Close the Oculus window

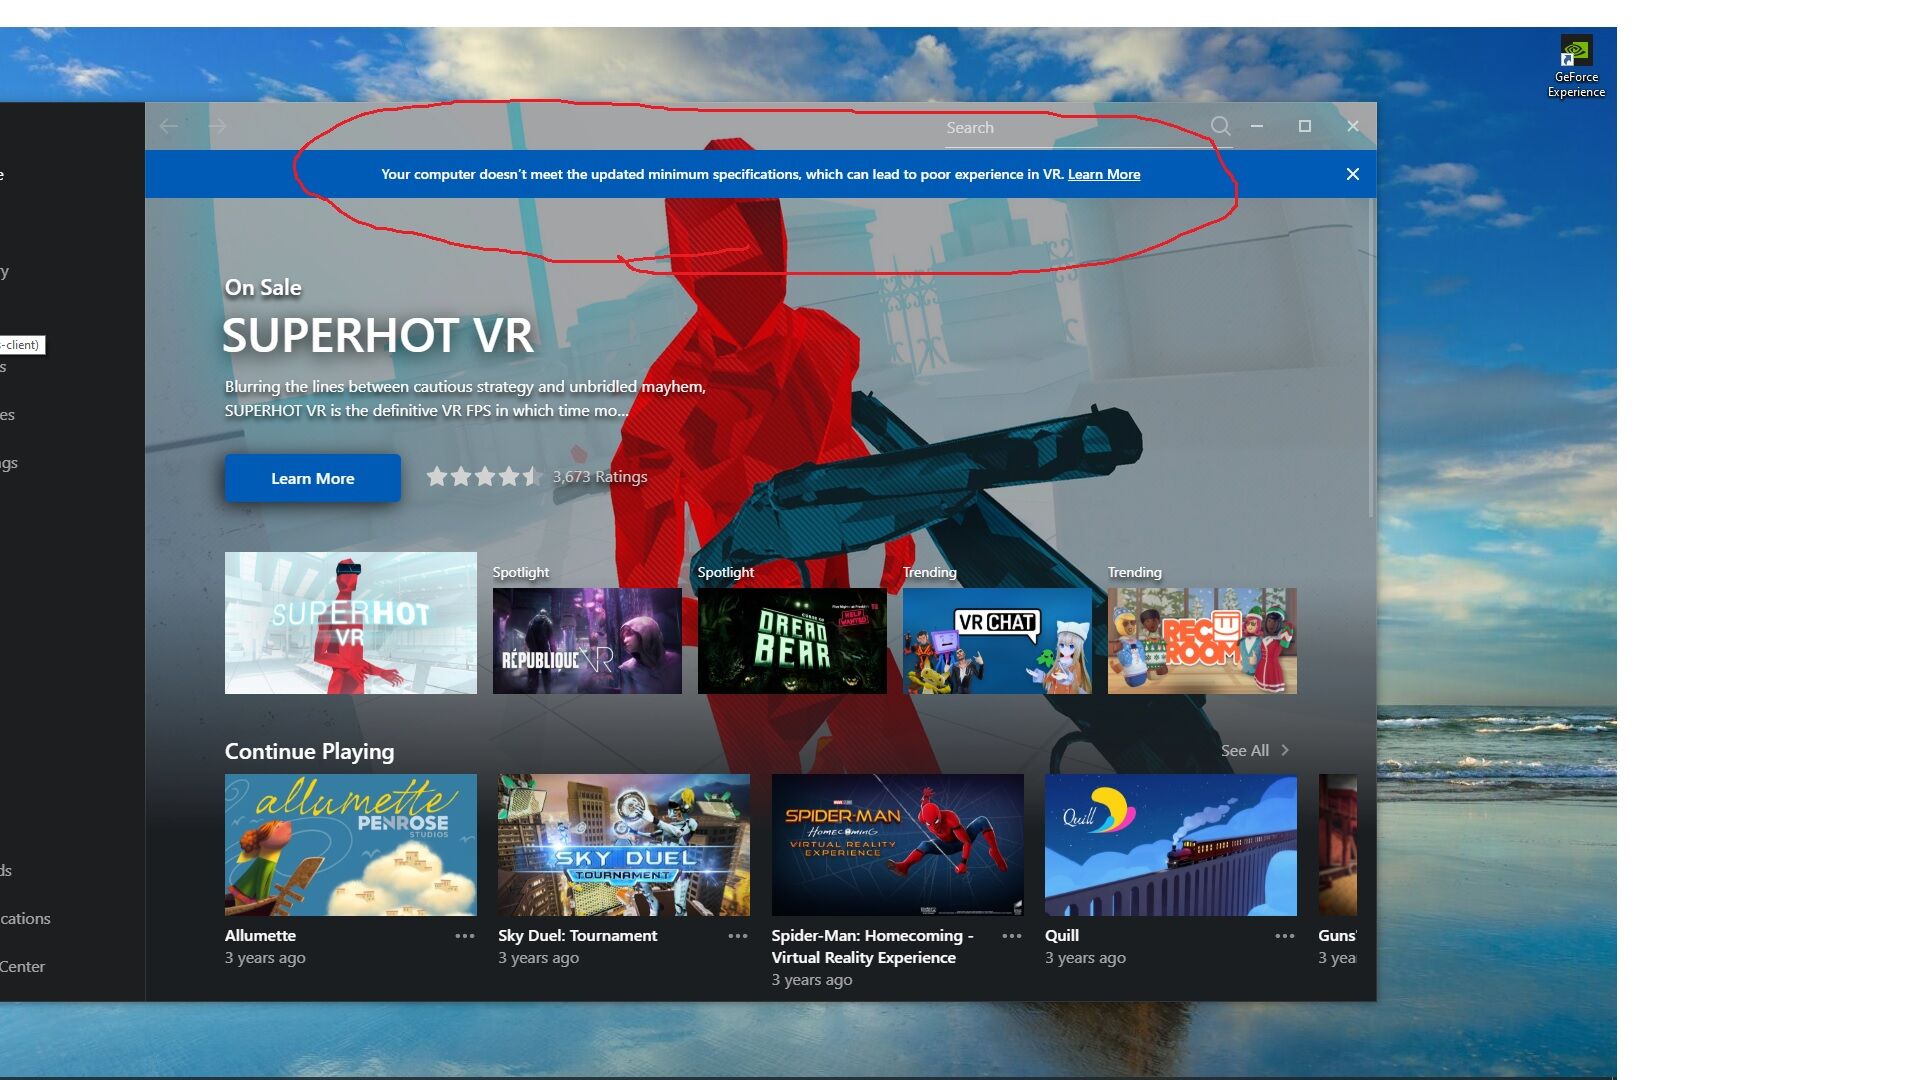tap(1353, 126)
